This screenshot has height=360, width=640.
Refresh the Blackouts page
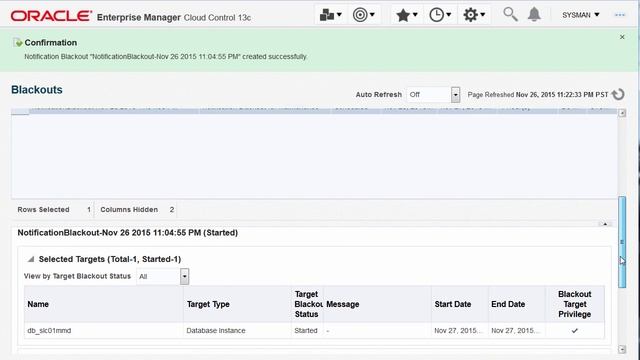[618, 94]
